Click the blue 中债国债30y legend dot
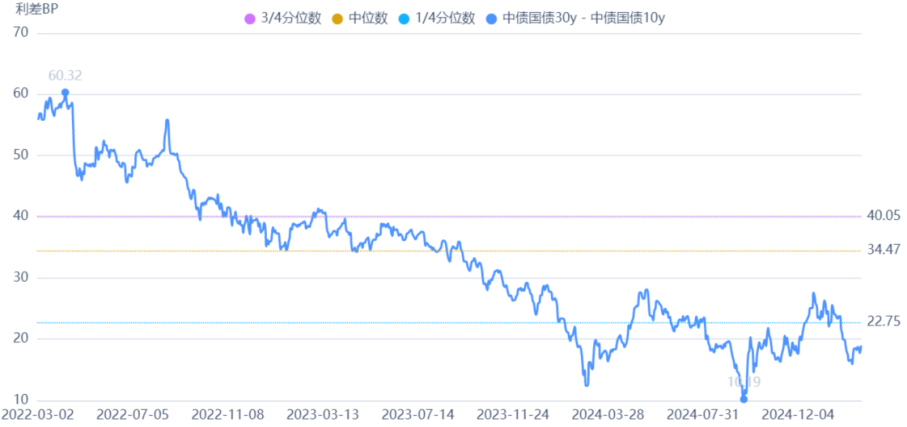Viewport: 907px width, 427px height. tap(489, 19)
